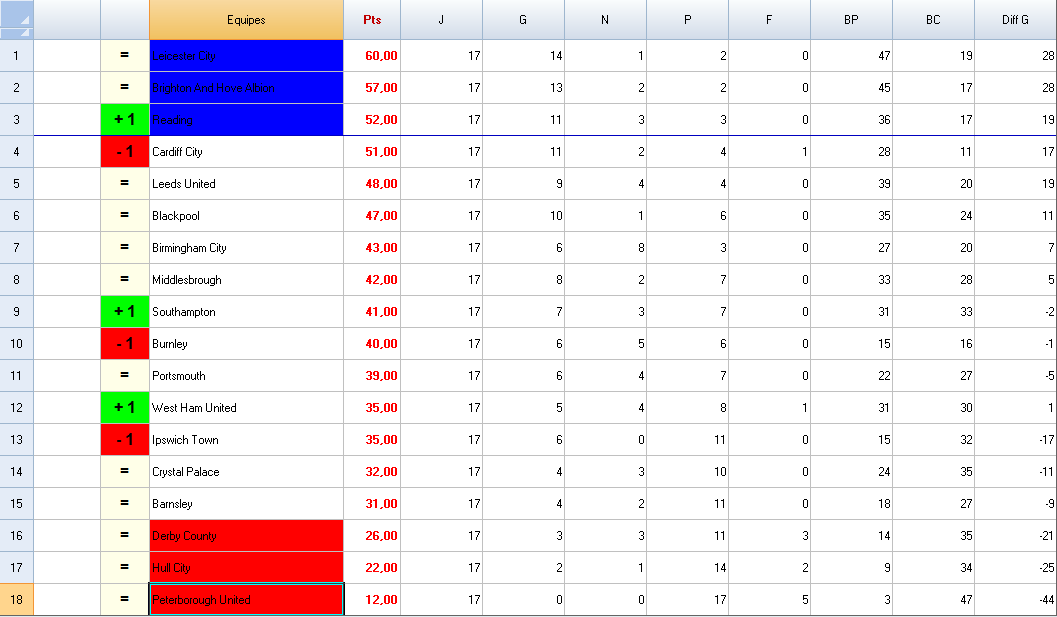Screen dimensions: 1057x617
Task: Select the Hull City team cell
Action: coord(246,568)
